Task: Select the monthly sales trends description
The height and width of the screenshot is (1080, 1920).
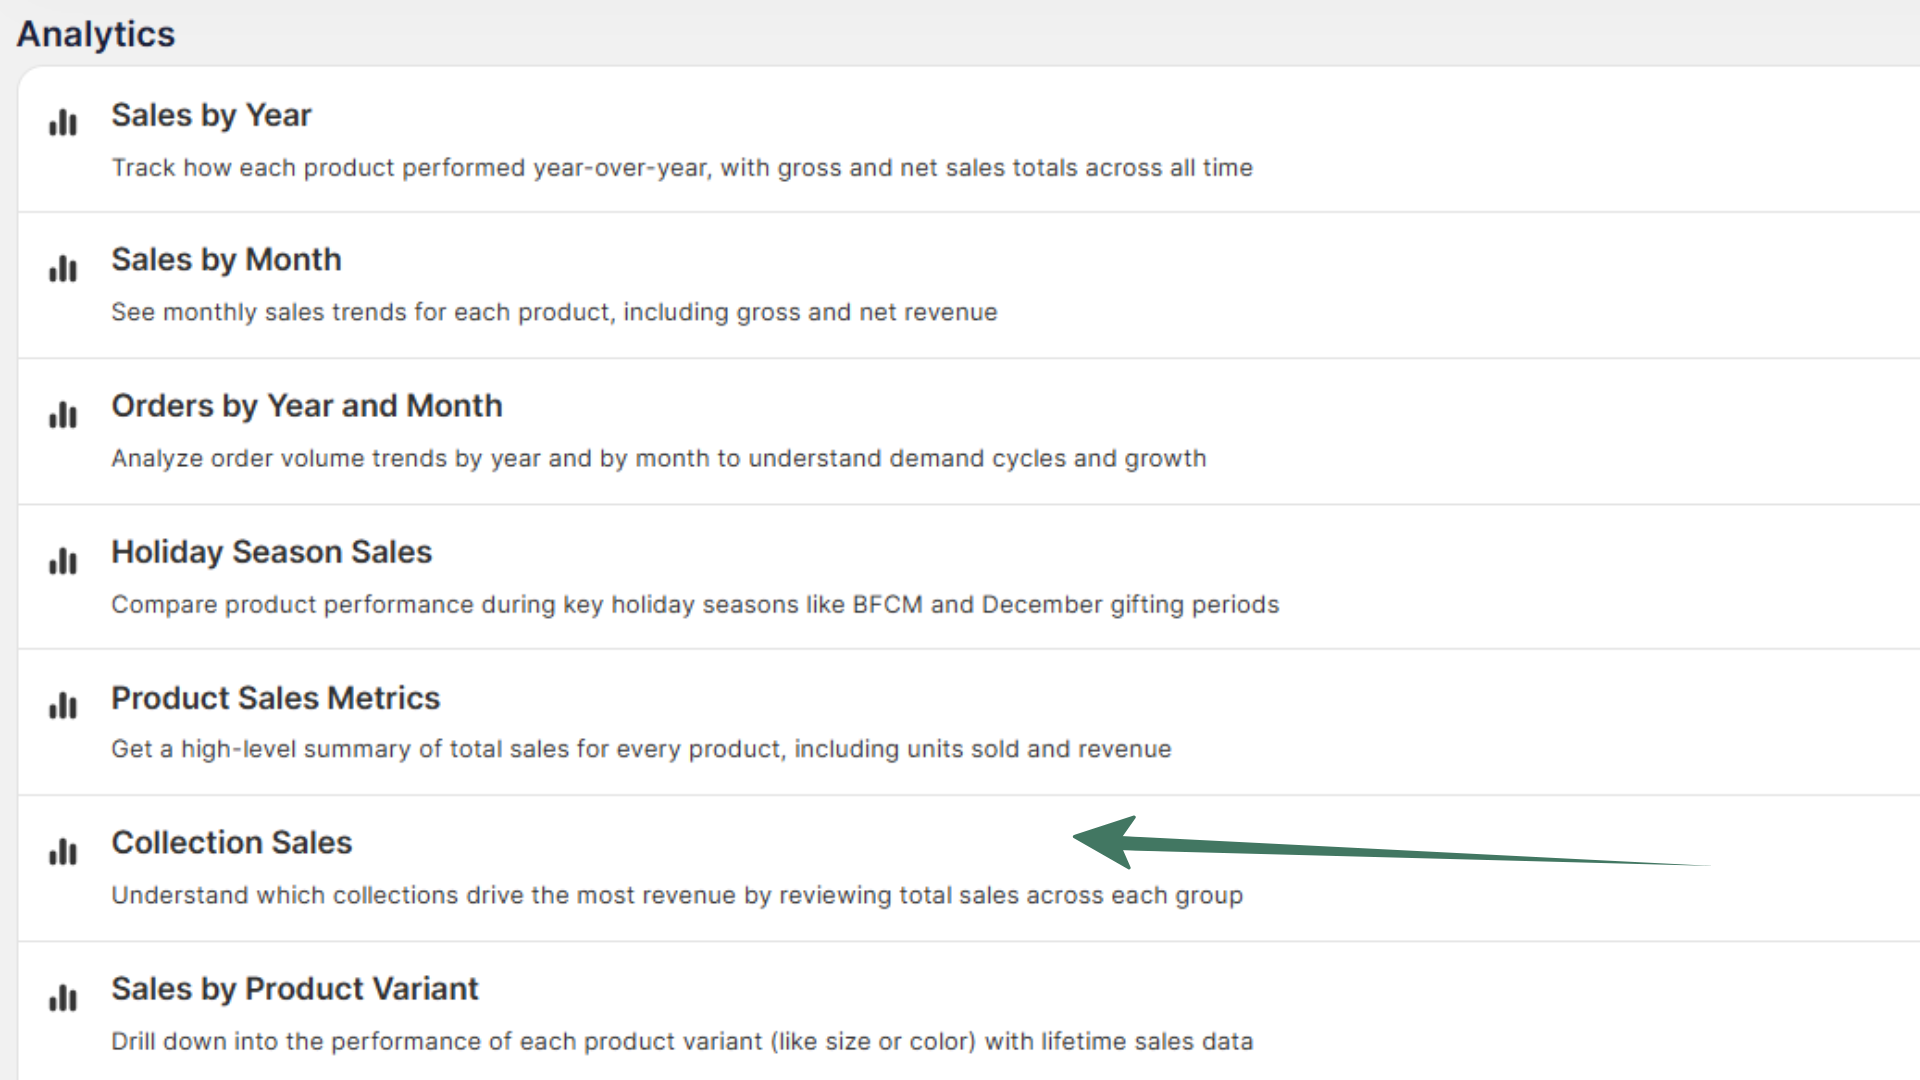Action: point(553,312)
